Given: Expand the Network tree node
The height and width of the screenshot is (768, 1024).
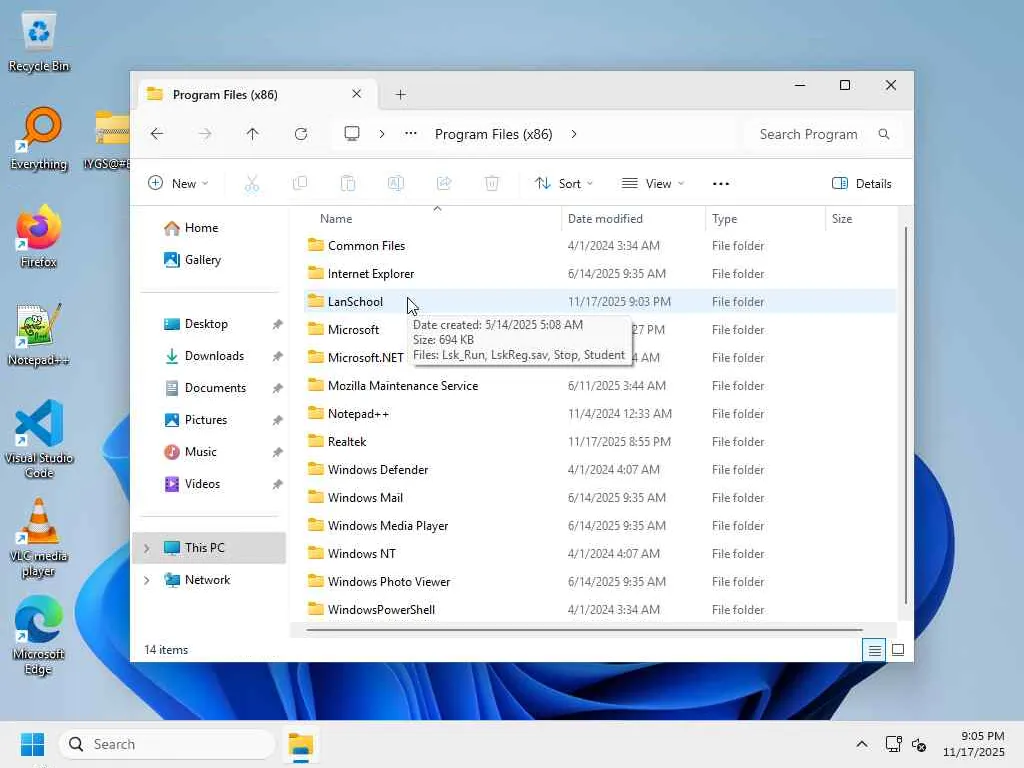Looking at the screenshot, I should pyautogui.click(x=147, y=580).
